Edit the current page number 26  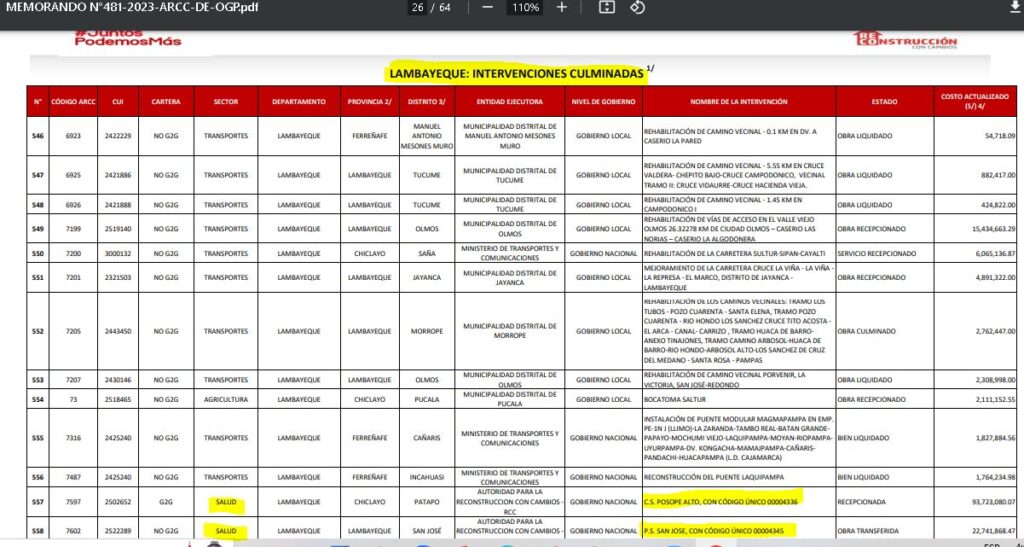(x=418, y=7)
